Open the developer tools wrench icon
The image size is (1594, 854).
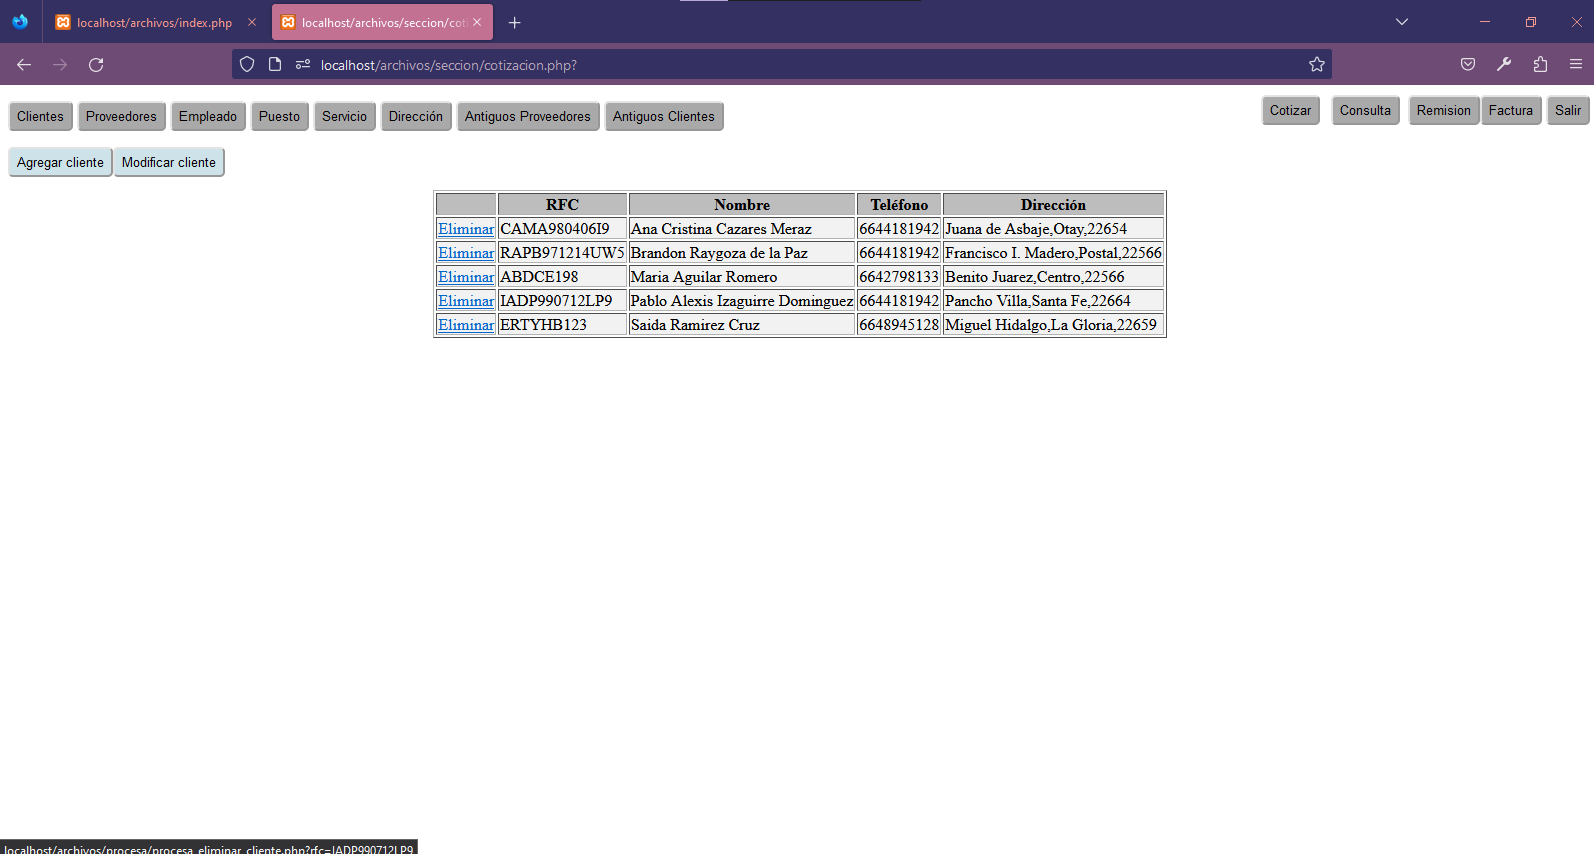[1503, 65]
